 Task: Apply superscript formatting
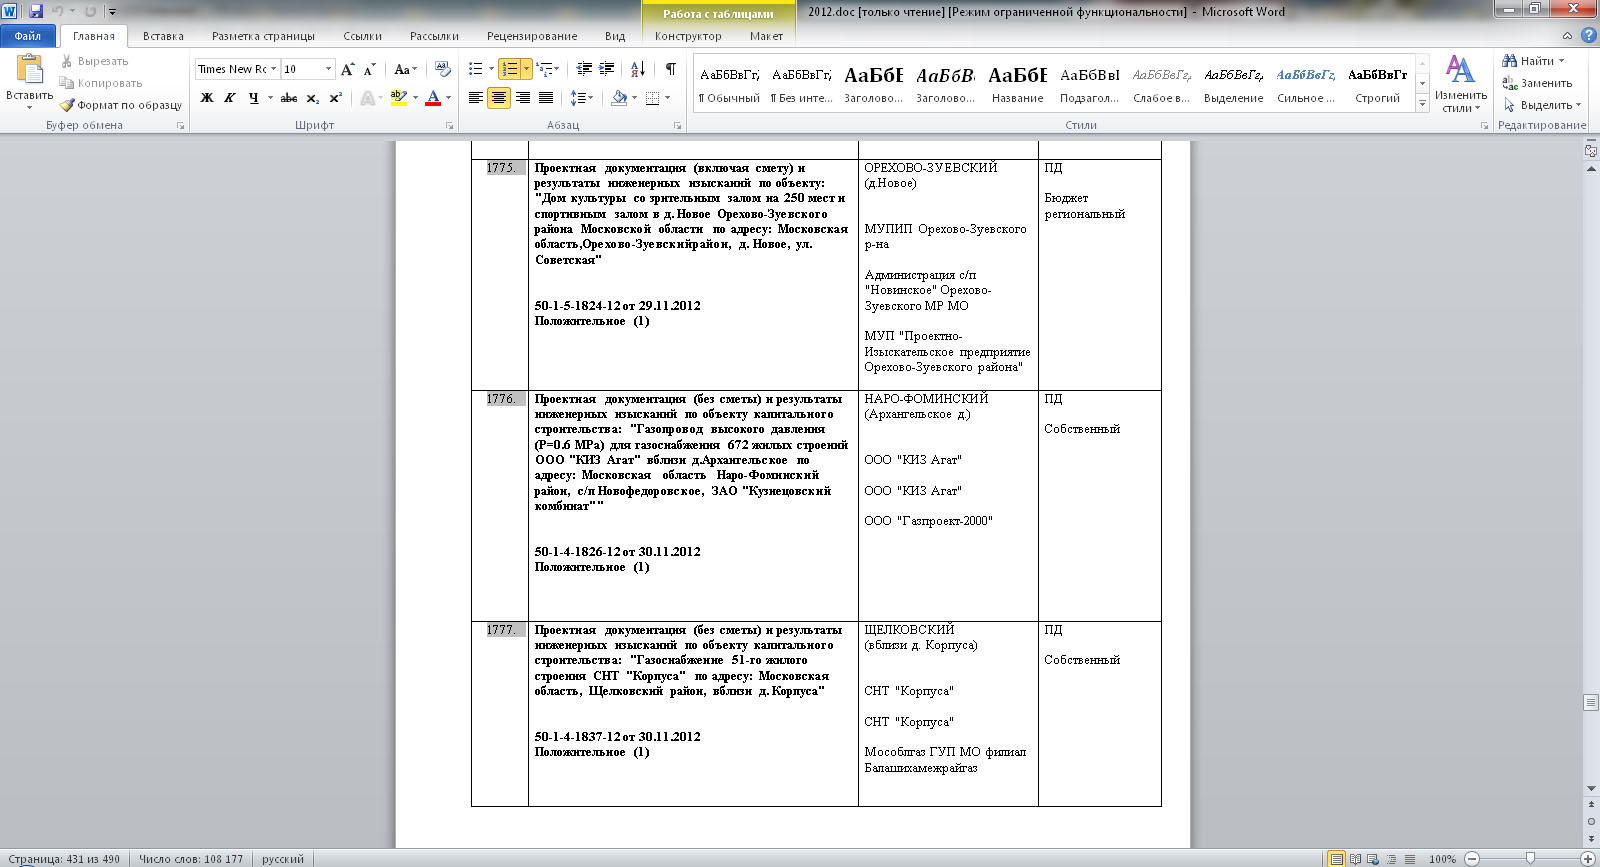coord(335,98)
